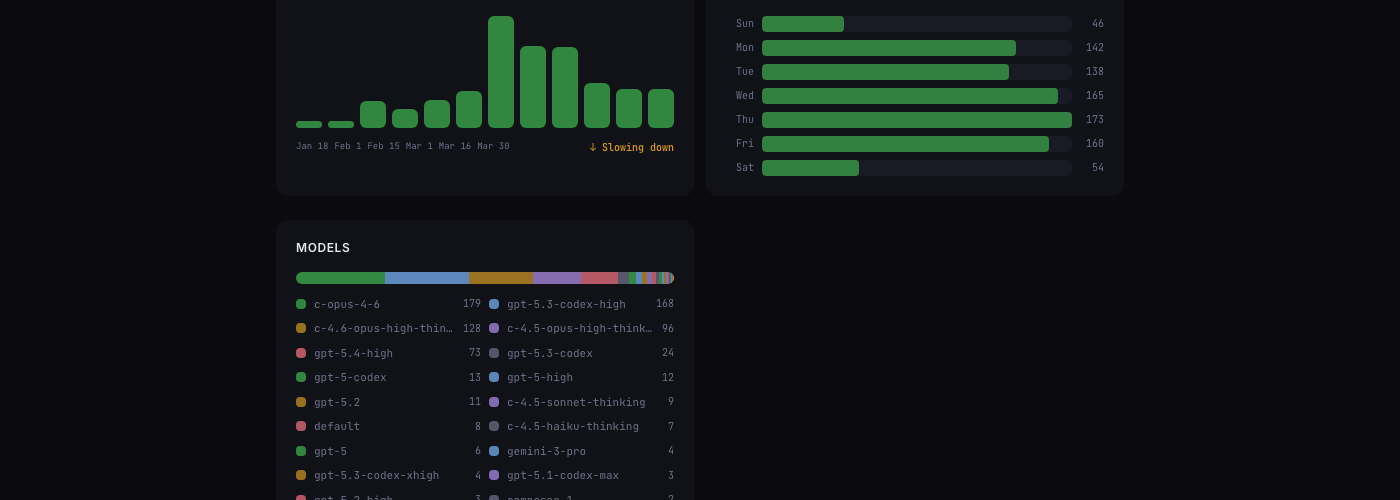Viewport: 1400px width, 500px height.
Task: Click the MODELS section heading
Action: (323, 248)
